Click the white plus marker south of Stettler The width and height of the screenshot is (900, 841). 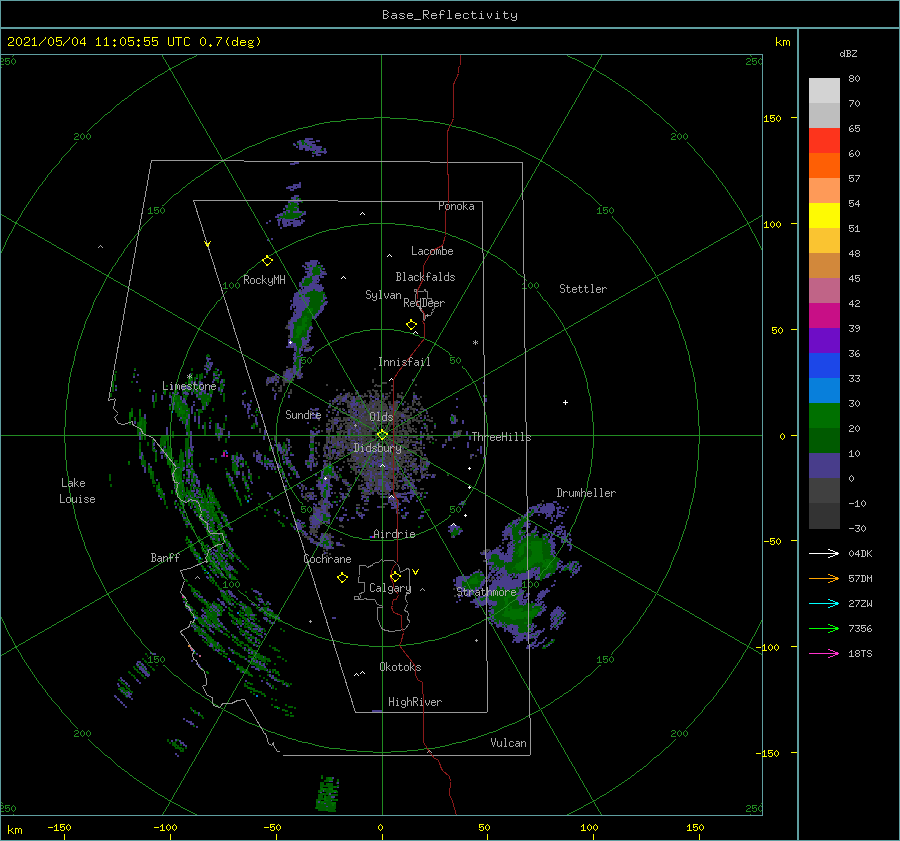tap(565, 402)
